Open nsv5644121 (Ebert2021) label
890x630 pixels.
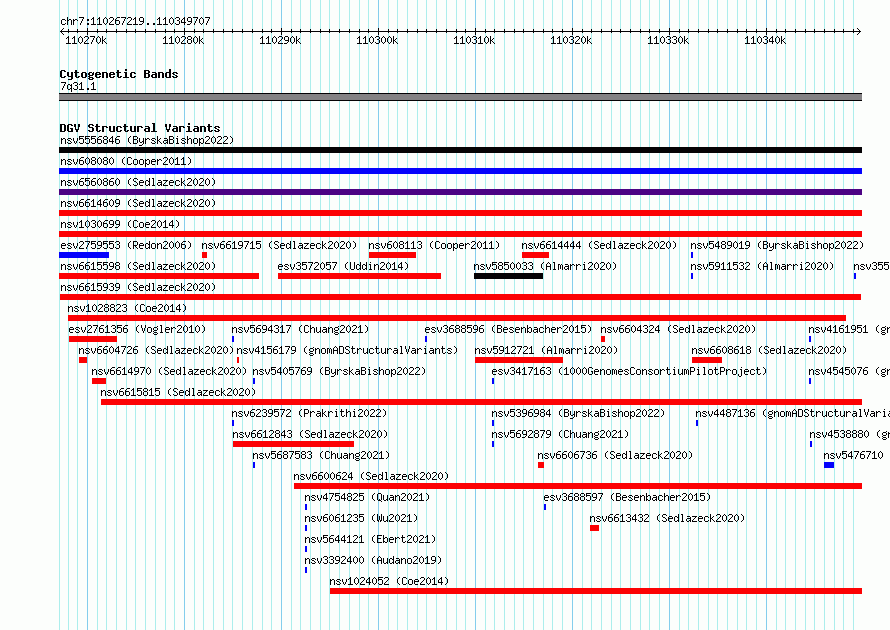(x=370, y=539)
